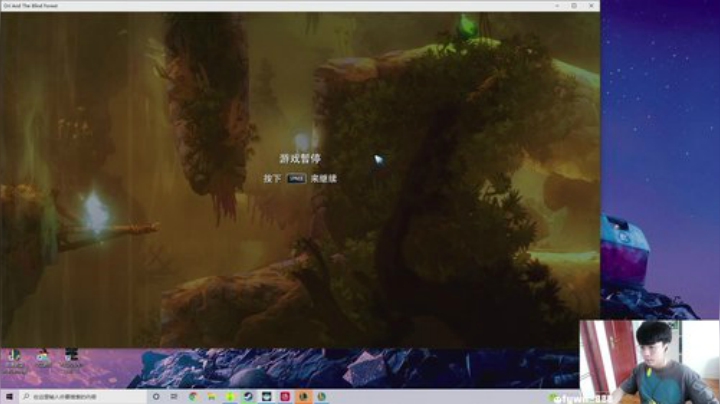The width and height of the screenshot is (720, 404).
Task: Open Cortana from the taskbar circle icon
Action: coord(156,396)
